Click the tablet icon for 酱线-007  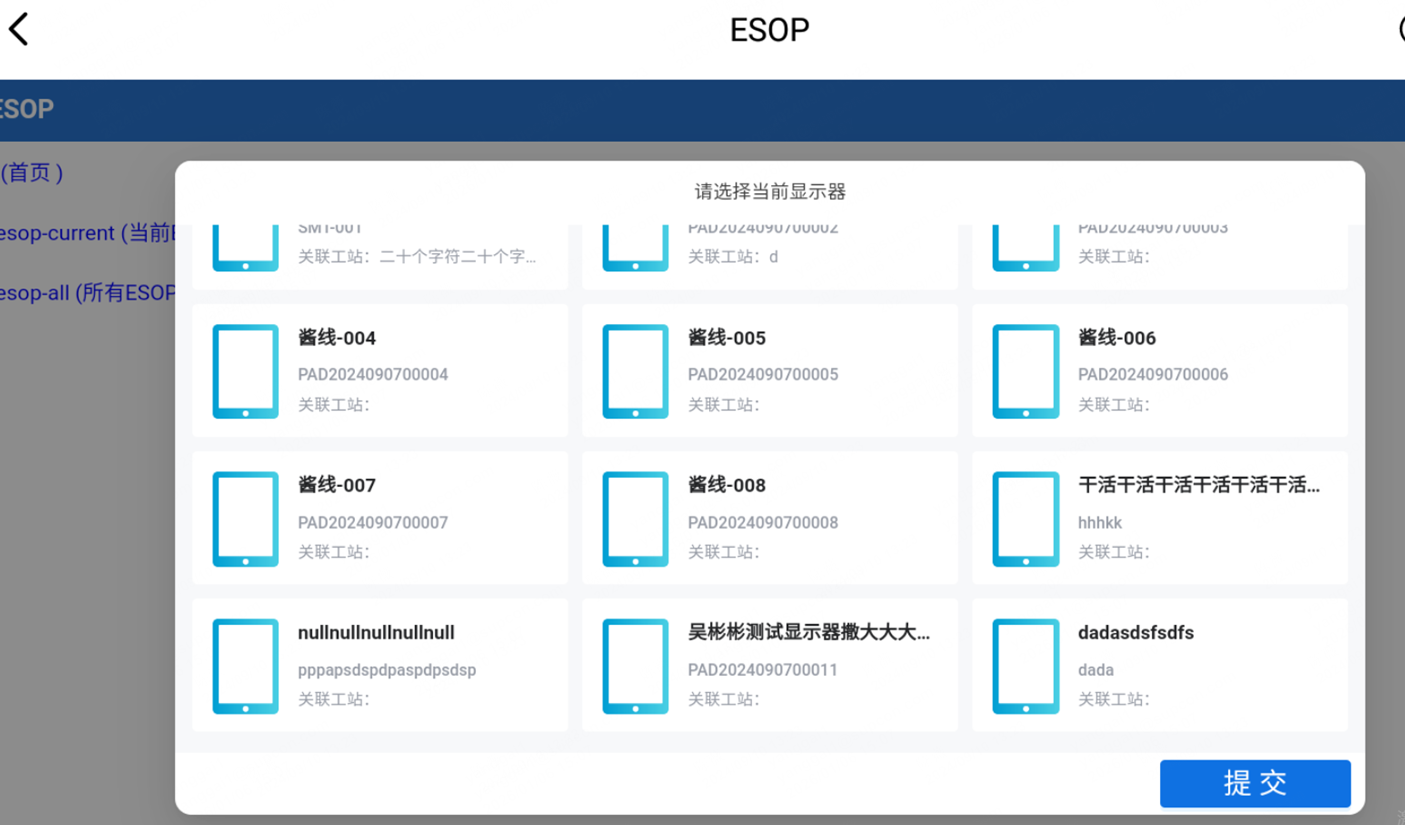(x=245, y=519)
